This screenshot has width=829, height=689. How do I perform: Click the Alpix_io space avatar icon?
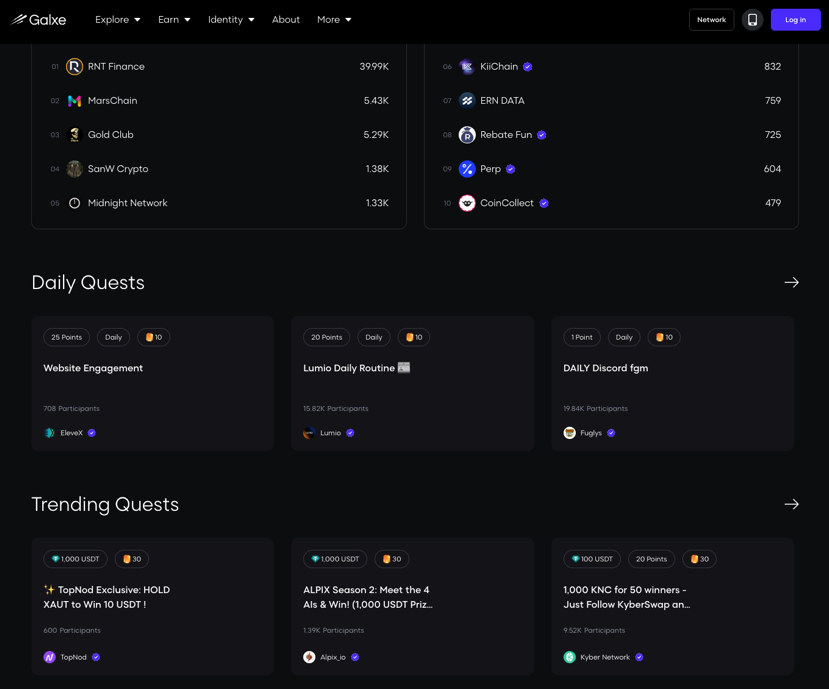(309, 657)
